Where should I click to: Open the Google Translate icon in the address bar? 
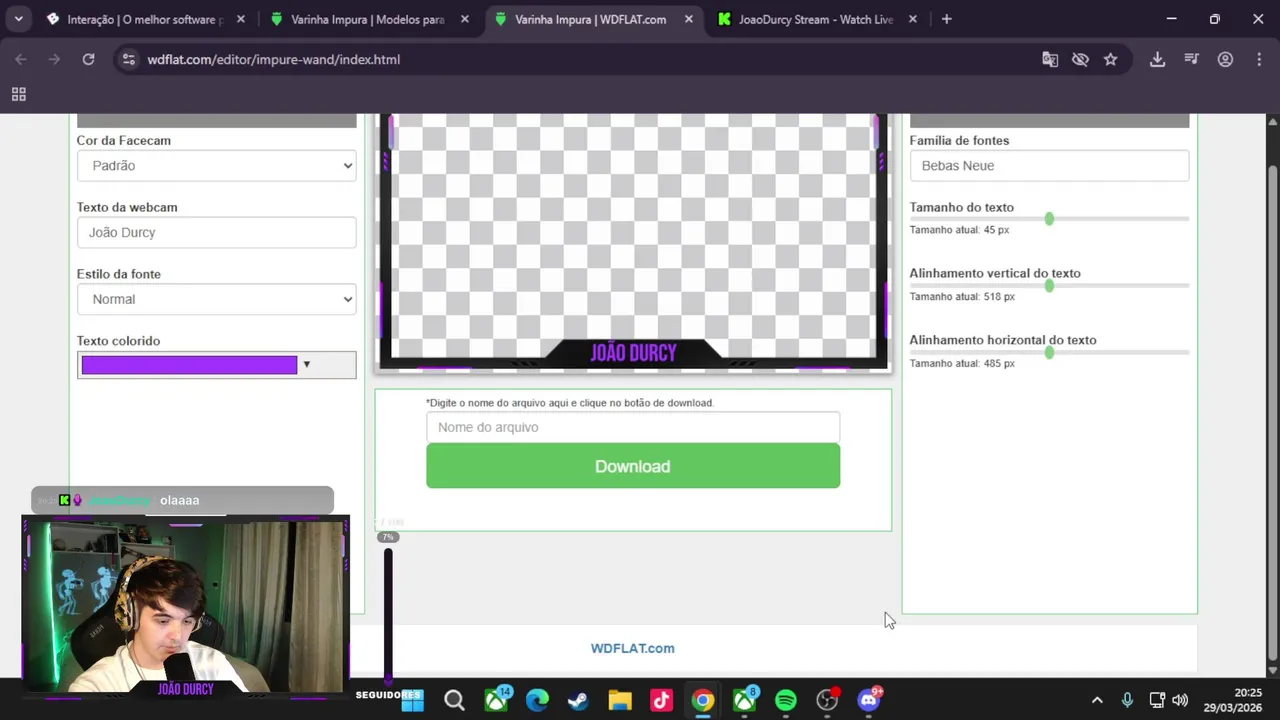[x=1050, y=60]
